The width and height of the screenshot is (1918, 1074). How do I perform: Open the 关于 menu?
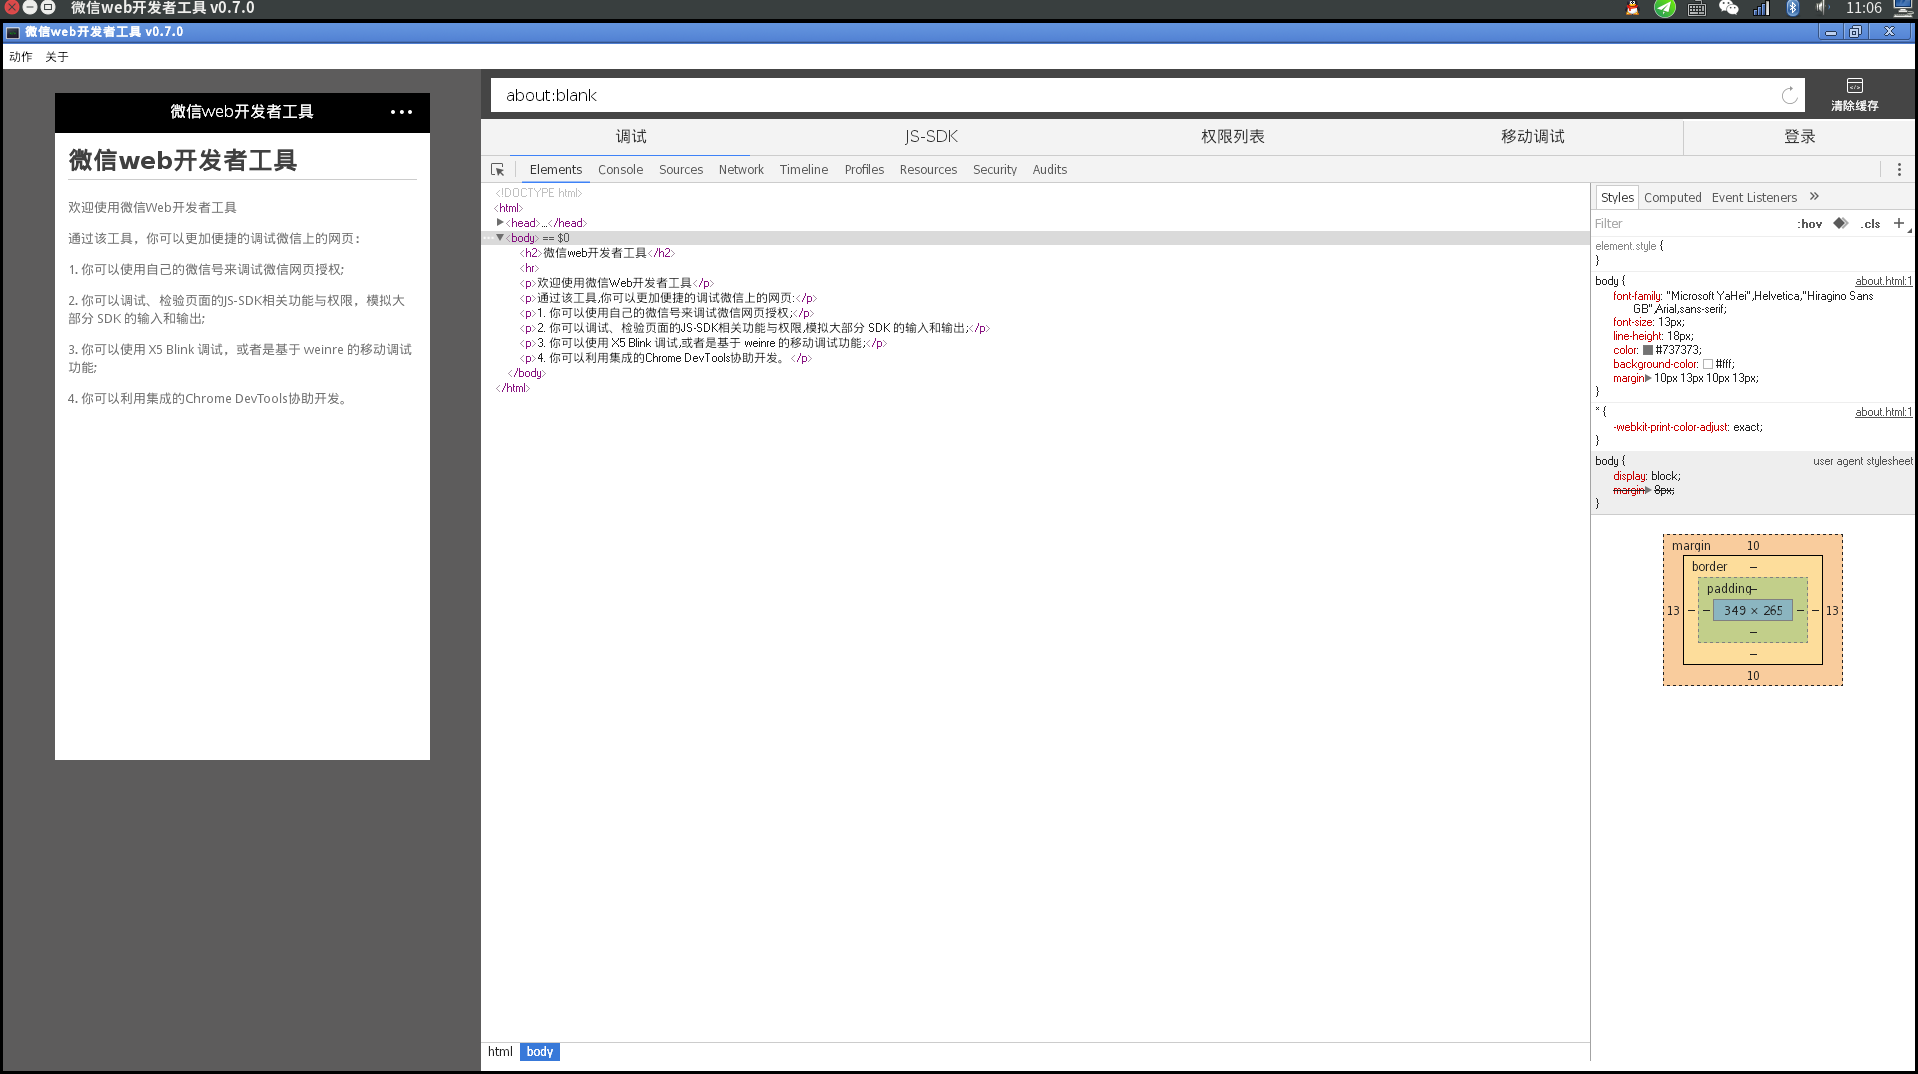(x=57, y=57)
